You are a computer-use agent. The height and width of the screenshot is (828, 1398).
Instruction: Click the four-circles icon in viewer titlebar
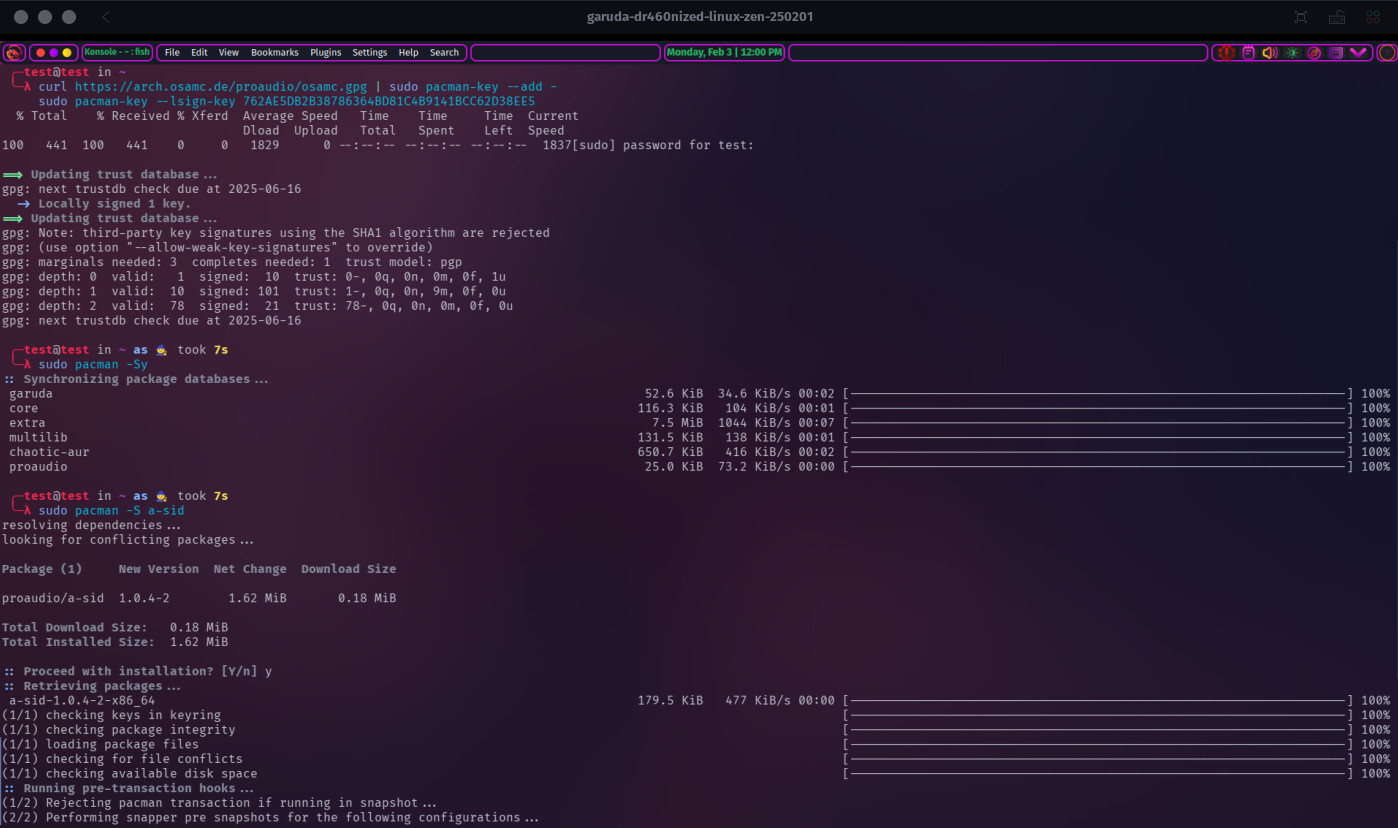[1373, 17]
